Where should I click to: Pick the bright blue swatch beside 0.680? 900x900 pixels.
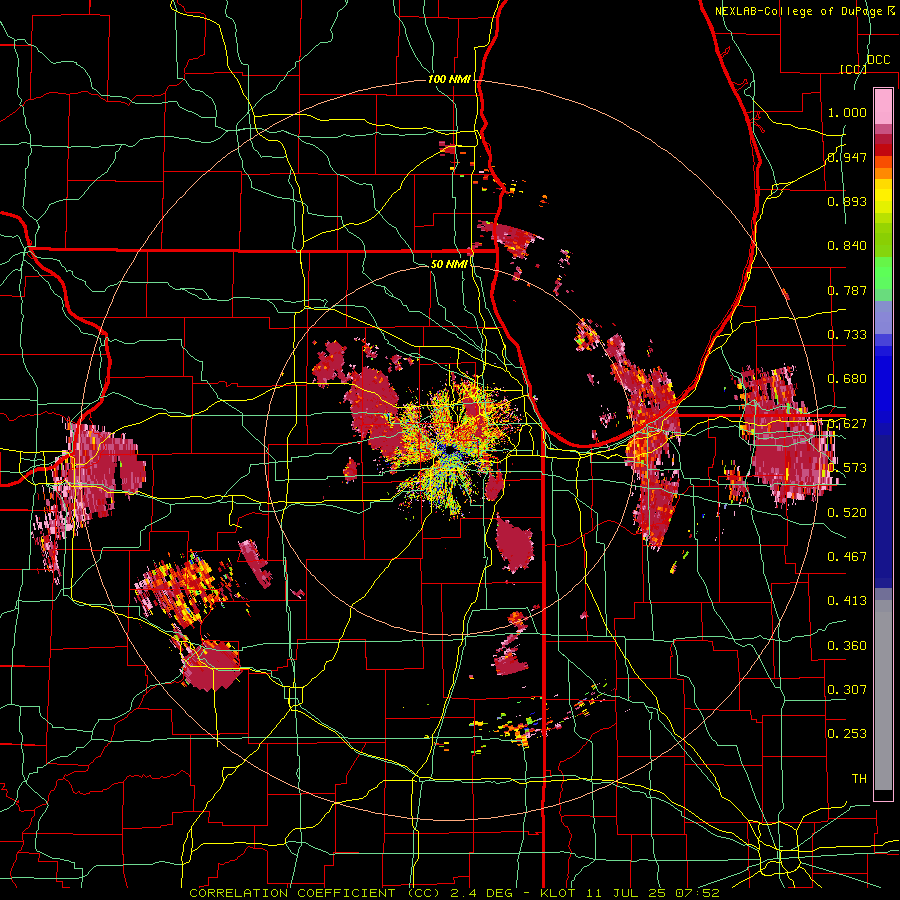tap(883, 382)
